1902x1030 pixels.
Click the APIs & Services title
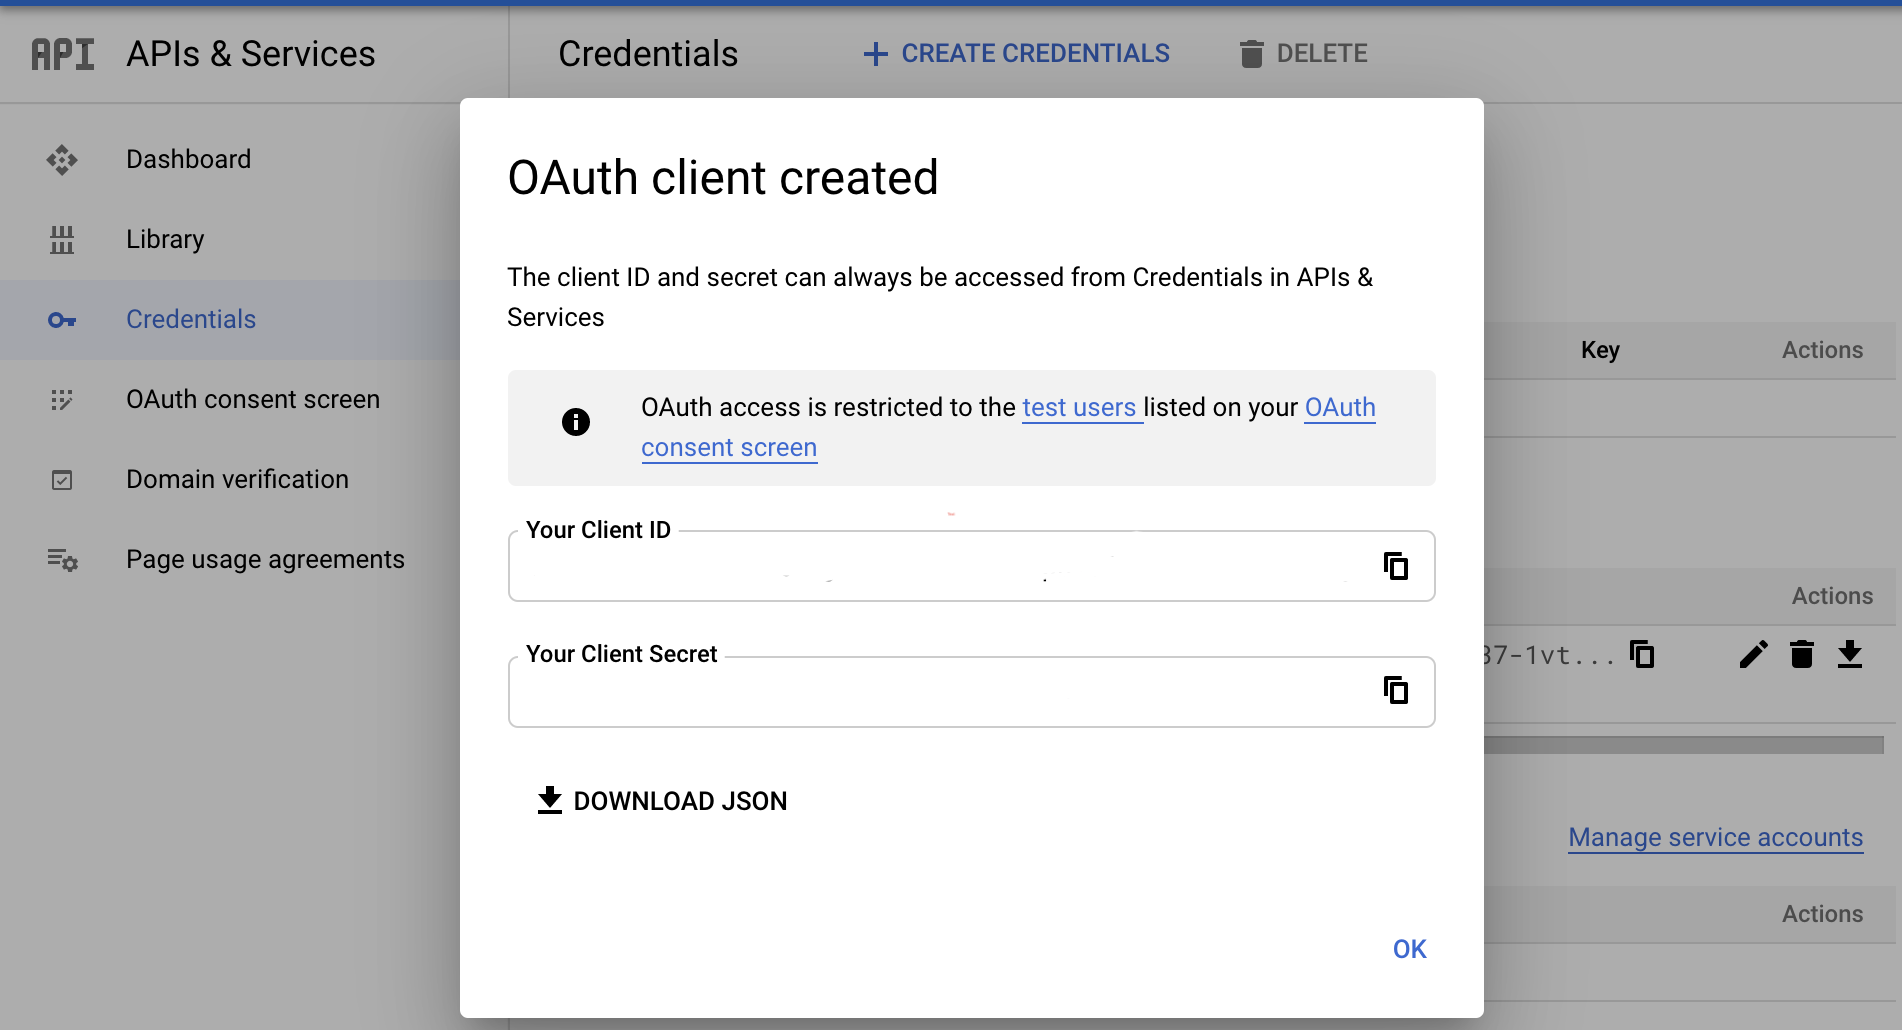click(x=251, y=54)
